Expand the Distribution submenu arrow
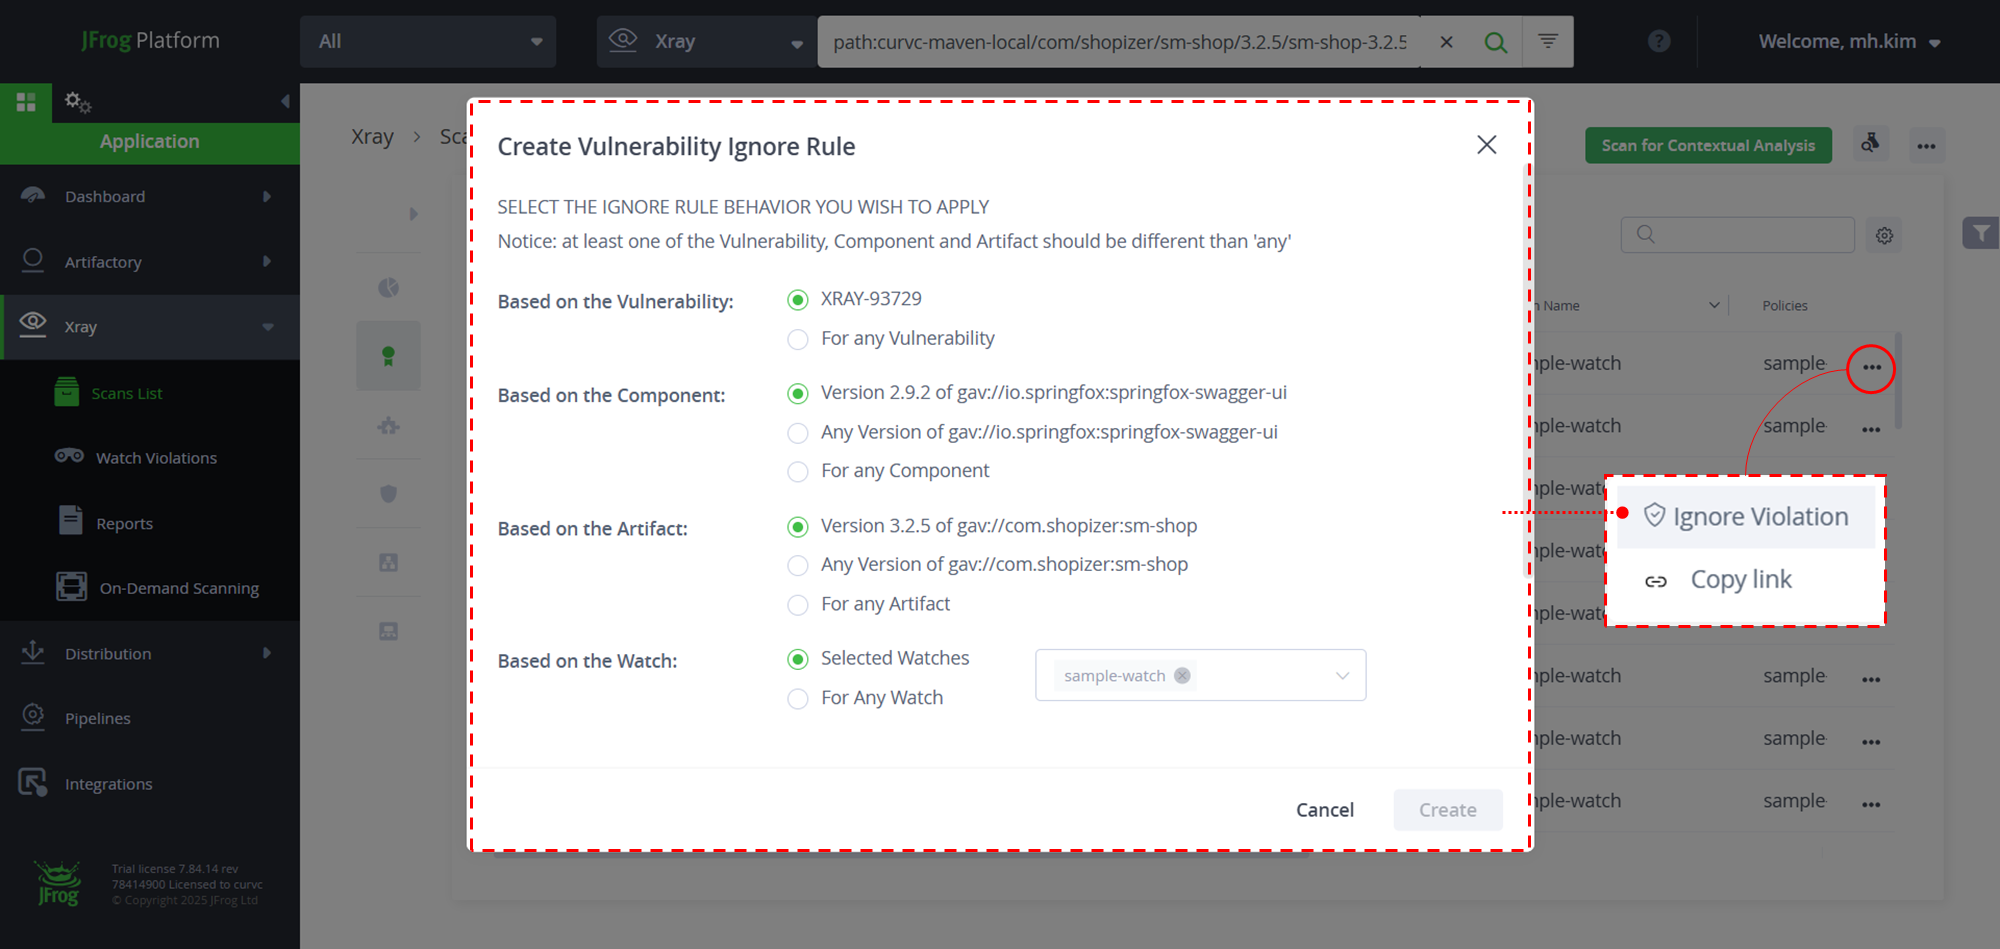Screen dimensions: 2000x949 pyautogui.click(x=266, y=653)
